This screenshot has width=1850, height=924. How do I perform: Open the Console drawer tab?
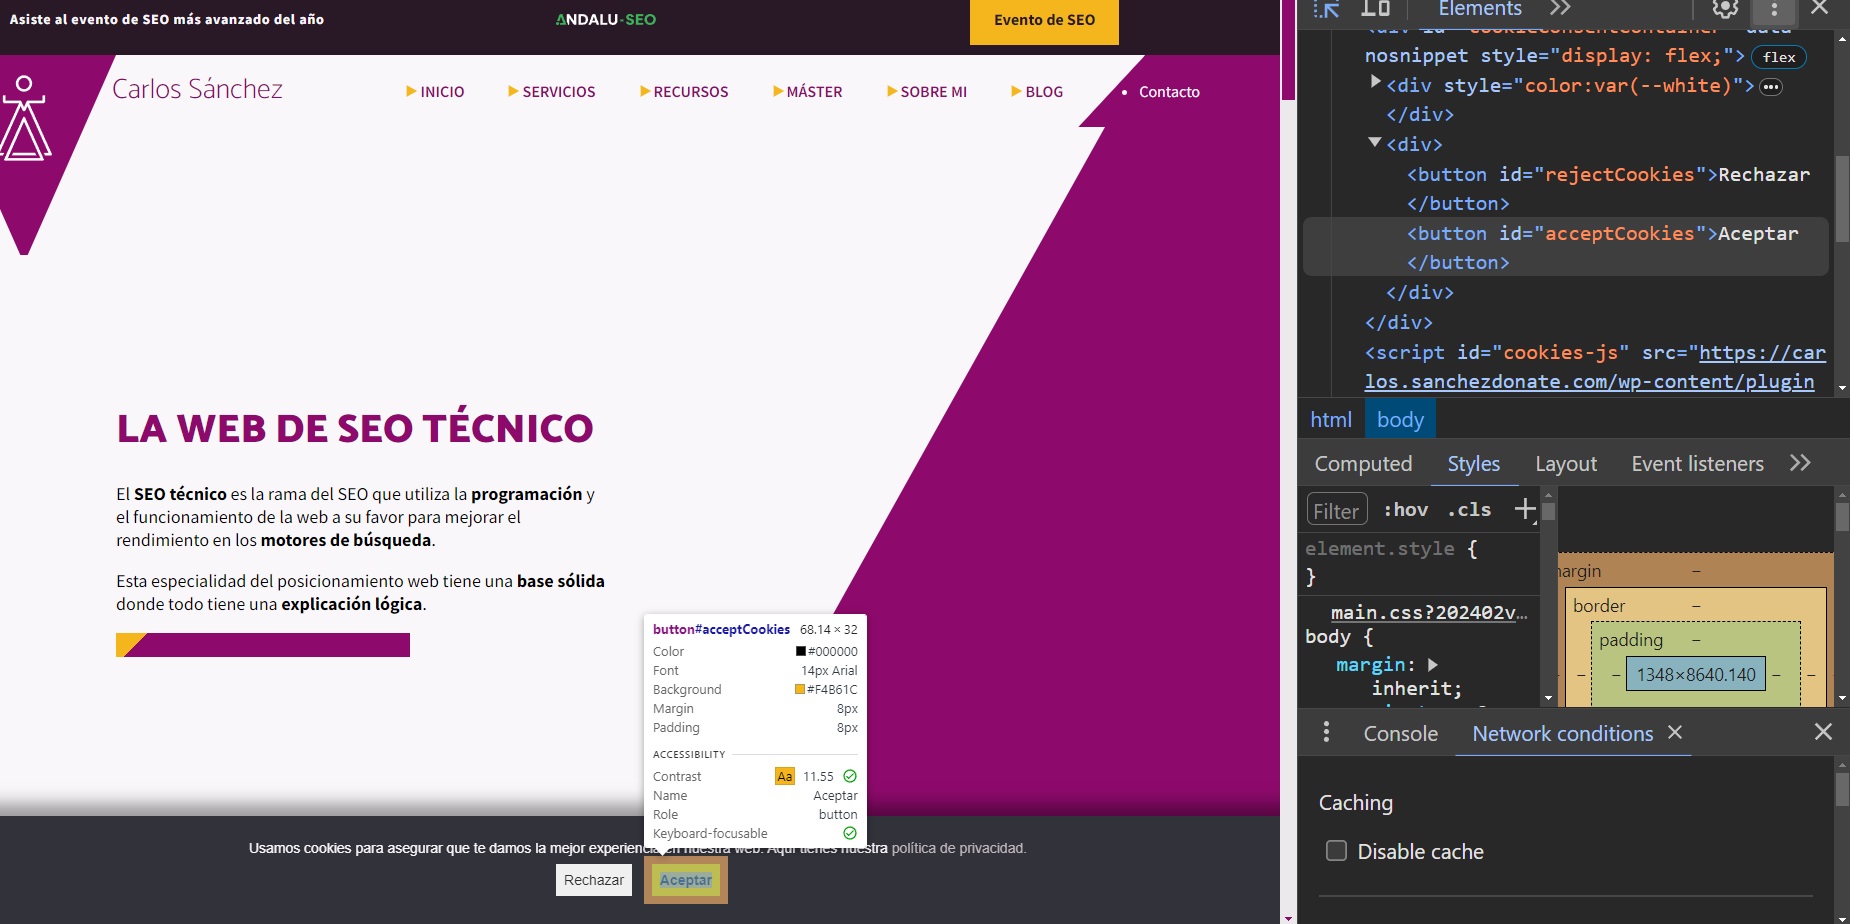(1400, 733)
